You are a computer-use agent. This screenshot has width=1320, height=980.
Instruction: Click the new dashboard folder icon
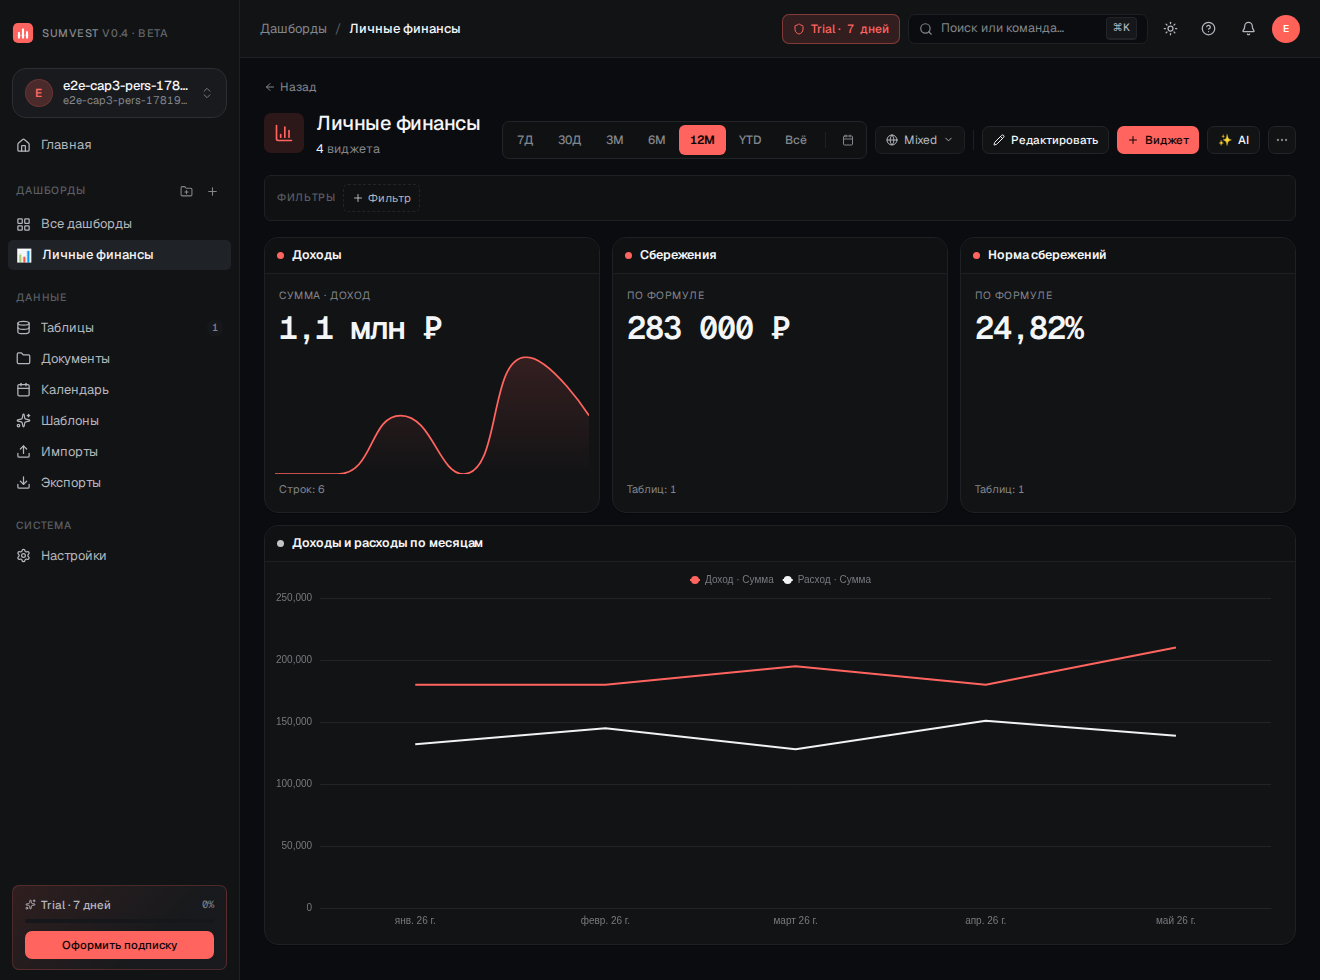(186, 191)
